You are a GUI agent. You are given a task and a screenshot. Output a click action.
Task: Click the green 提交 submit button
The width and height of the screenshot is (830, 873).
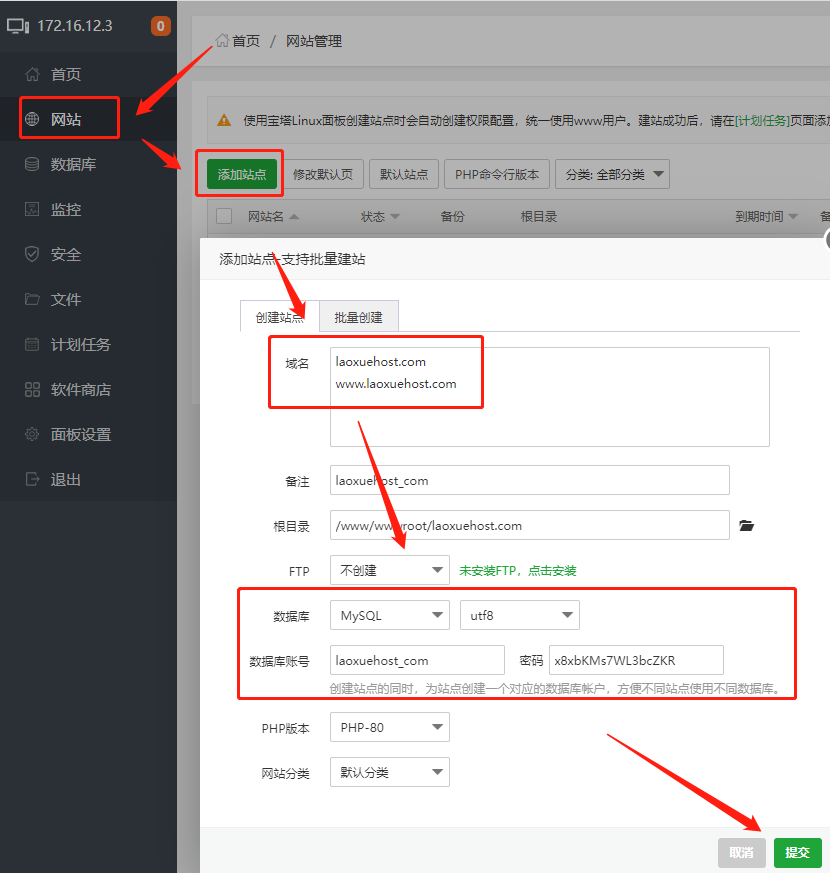tap(797, 852)
